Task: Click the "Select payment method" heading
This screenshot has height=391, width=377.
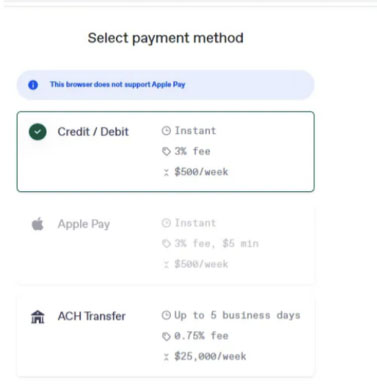Action: click(165, 38)
